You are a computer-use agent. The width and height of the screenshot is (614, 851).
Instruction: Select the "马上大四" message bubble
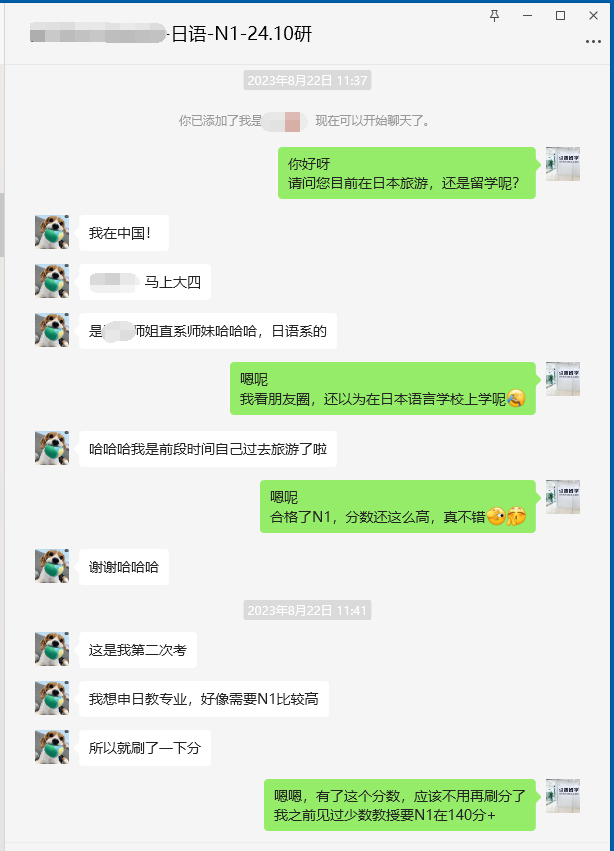tap(145, 282)
